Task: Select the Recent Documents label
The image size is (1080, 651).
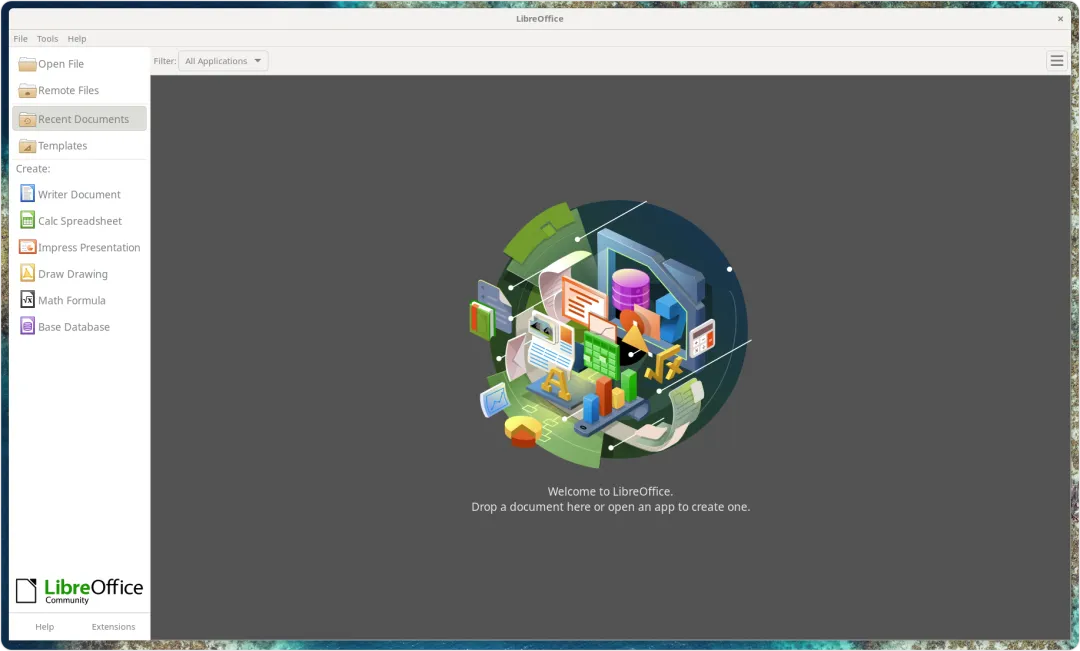Action: pyautogui.click(x=83, y=119)
